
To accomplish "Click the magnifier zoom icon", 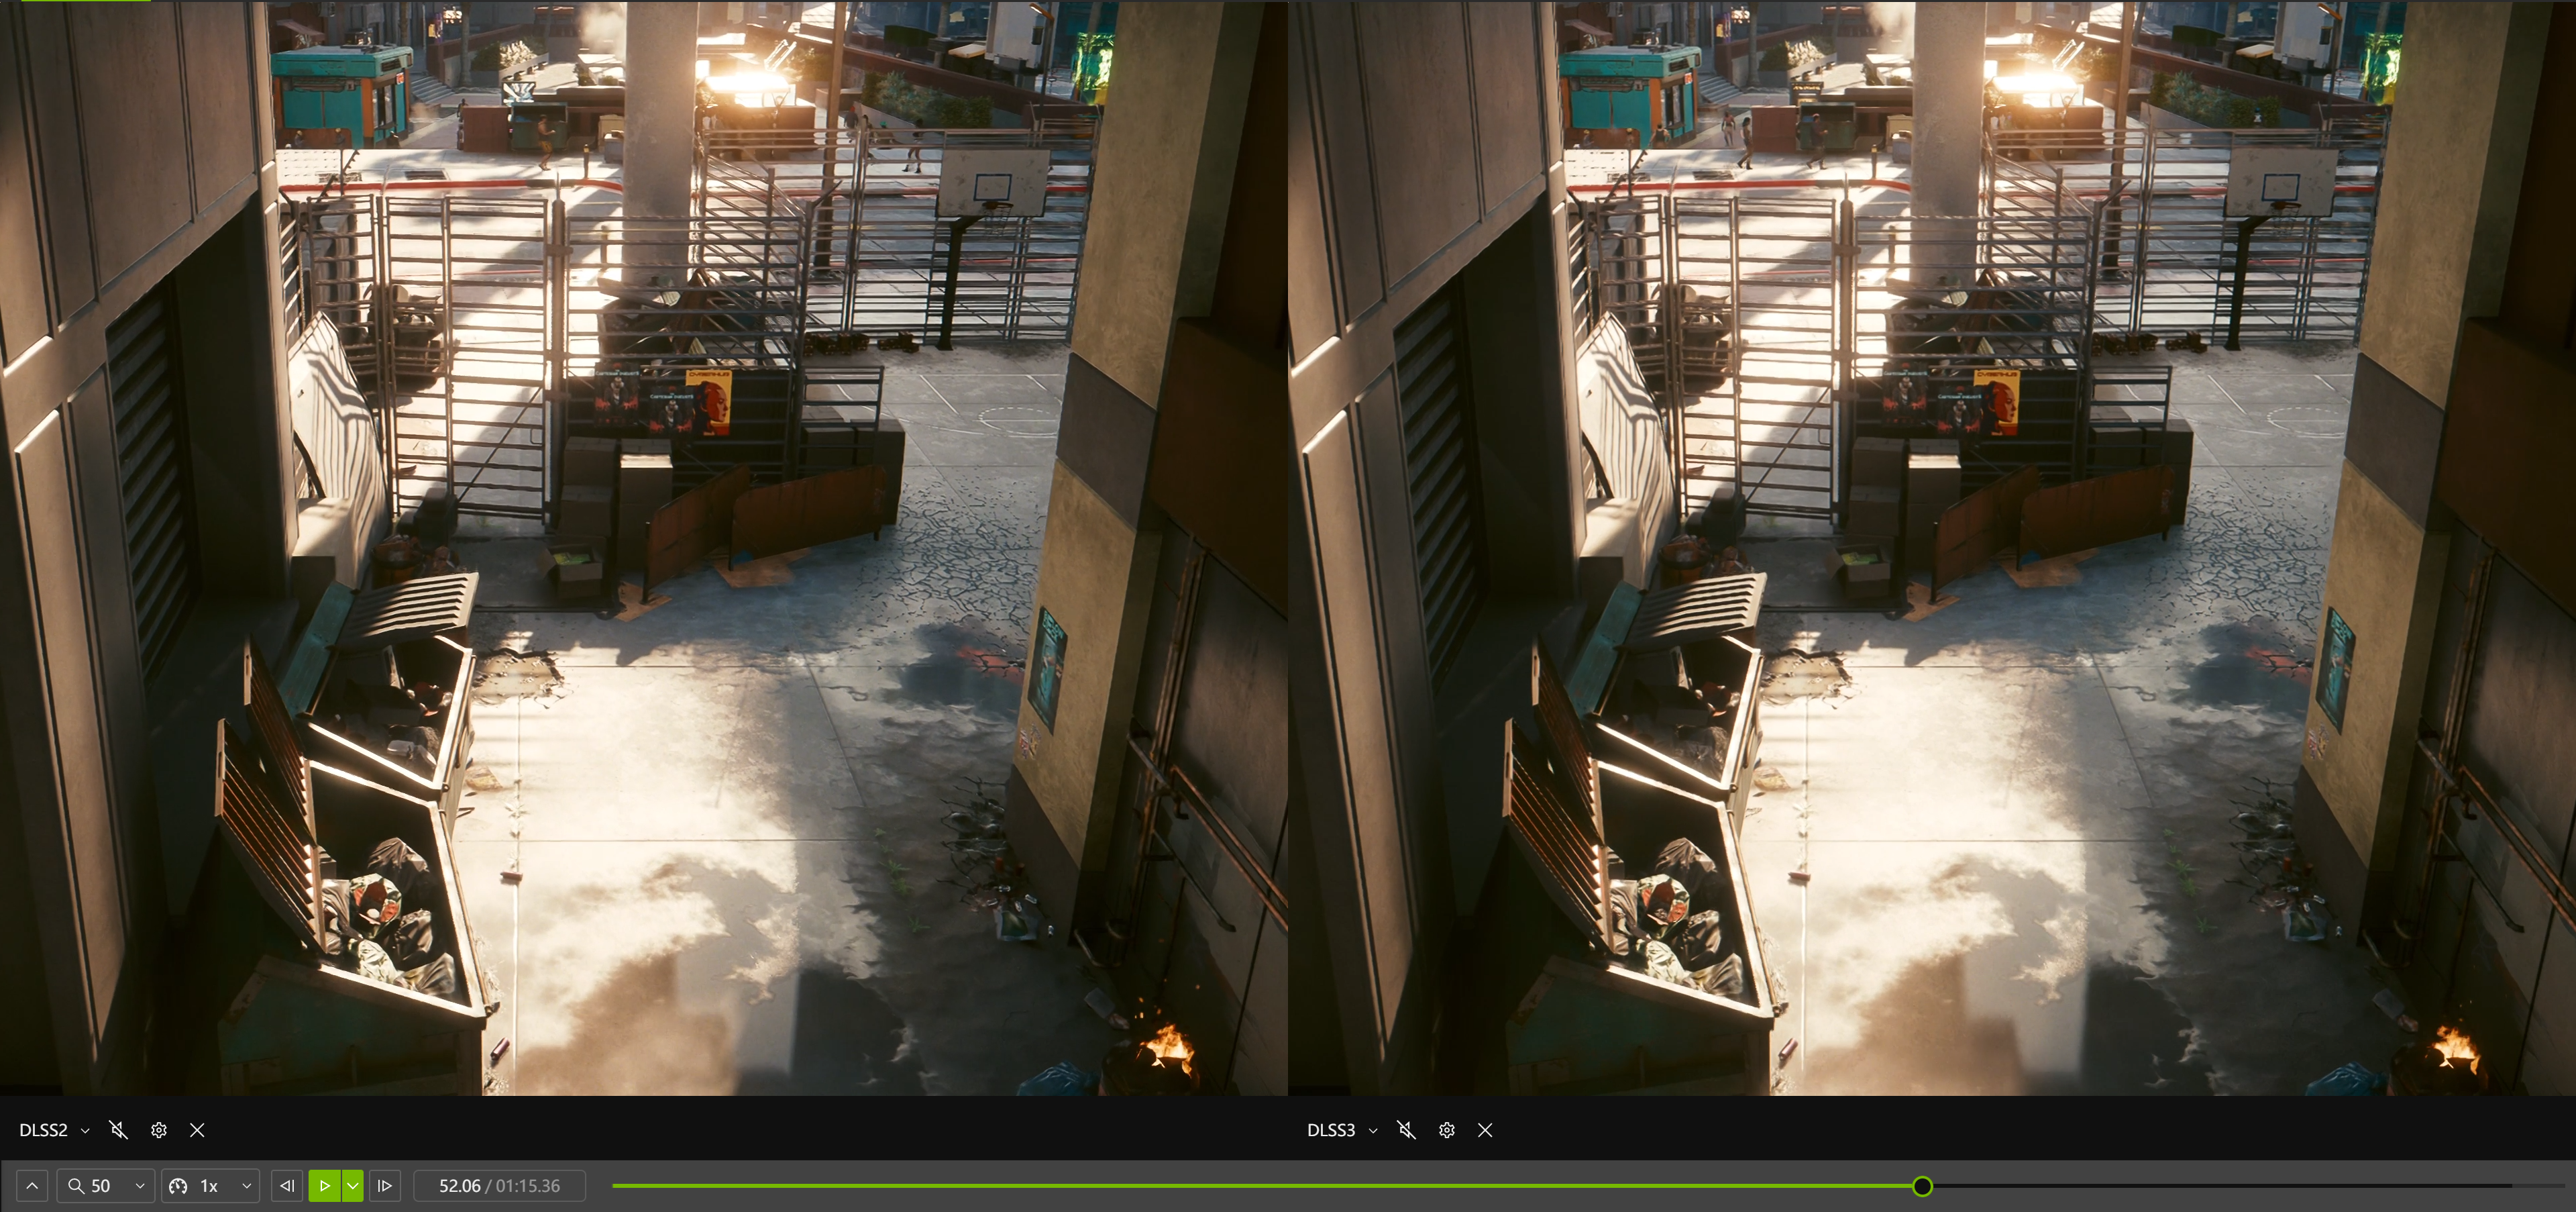I will (76, 1186).
